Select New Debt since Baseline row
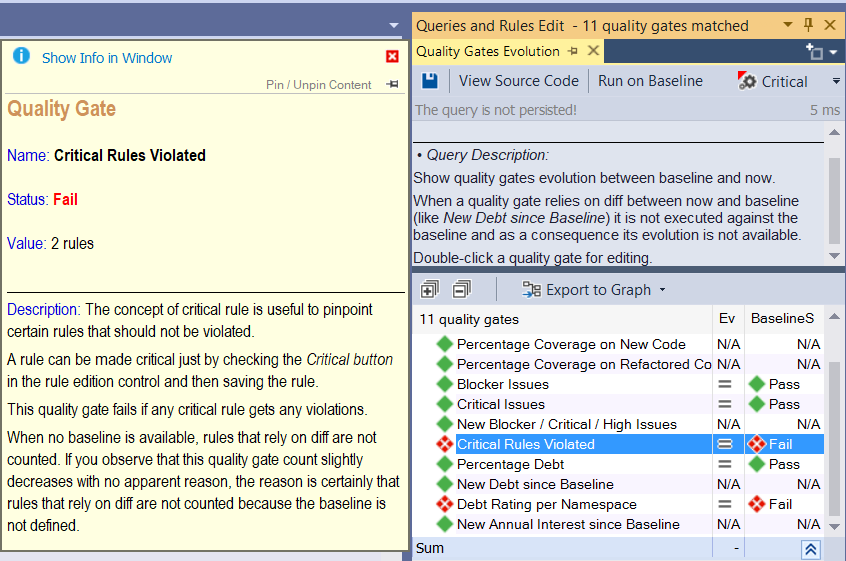The width and height of the screenshot is (846, 561). [x=535, y=484]
